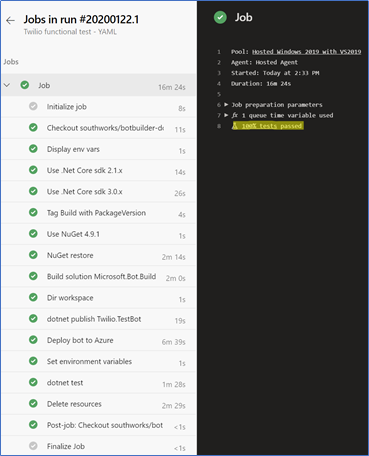Viewport: 369px width, 456px height.
Task: Select the Set environment variables step
Action: (99, 362)
